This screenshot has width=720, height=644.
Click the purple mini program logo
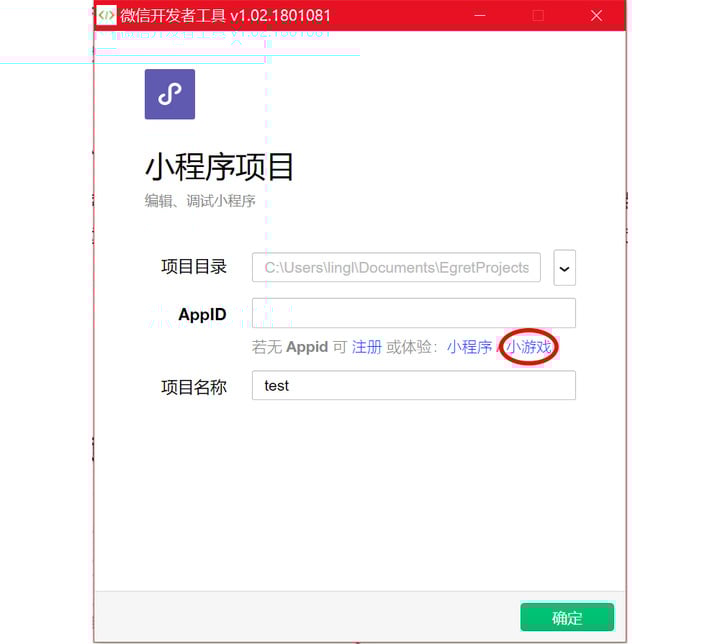[170, 94]
